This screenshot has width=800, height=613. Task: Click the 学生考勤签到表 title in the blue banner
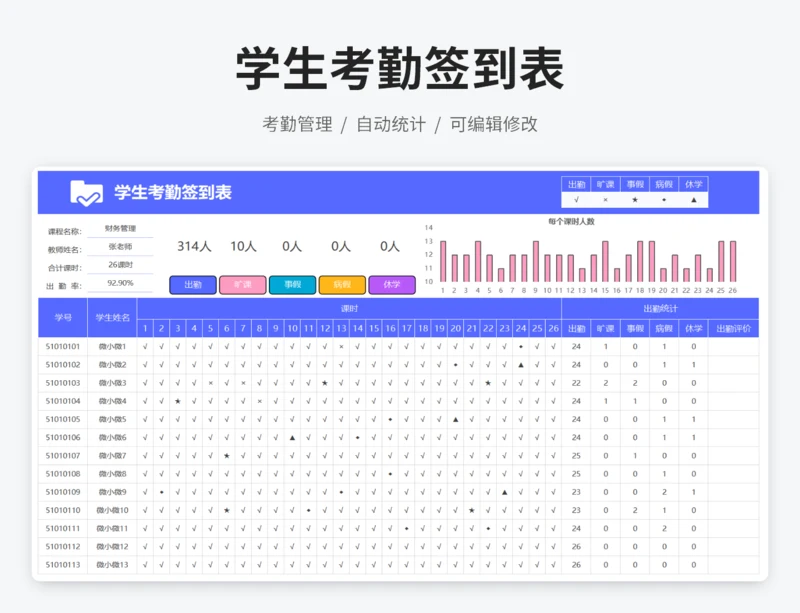173,192
